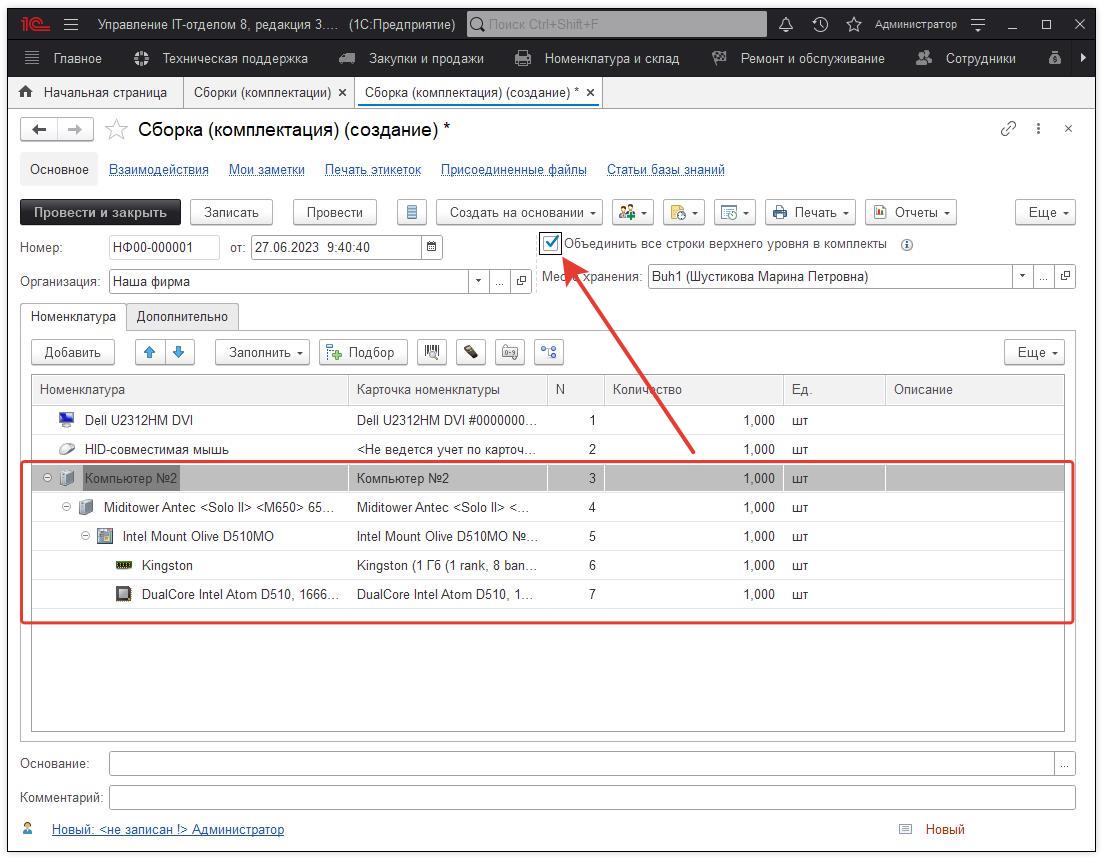Image resolution: width=1103 pixels, height=859 pixels.
Task: Switch to the Дополнительно tab
Action: pyautogui.click(x=182, y=317)
